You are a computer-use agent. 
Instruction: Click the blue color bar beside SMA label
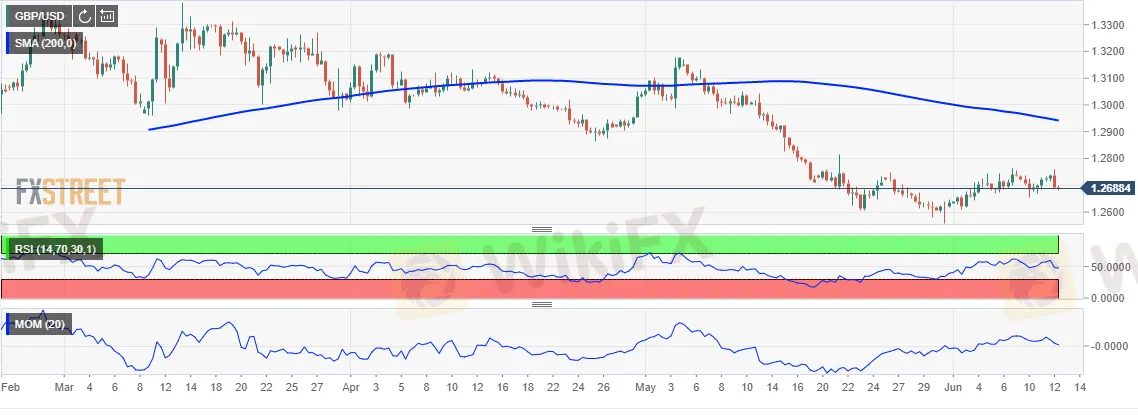click(x=5, y=43)
